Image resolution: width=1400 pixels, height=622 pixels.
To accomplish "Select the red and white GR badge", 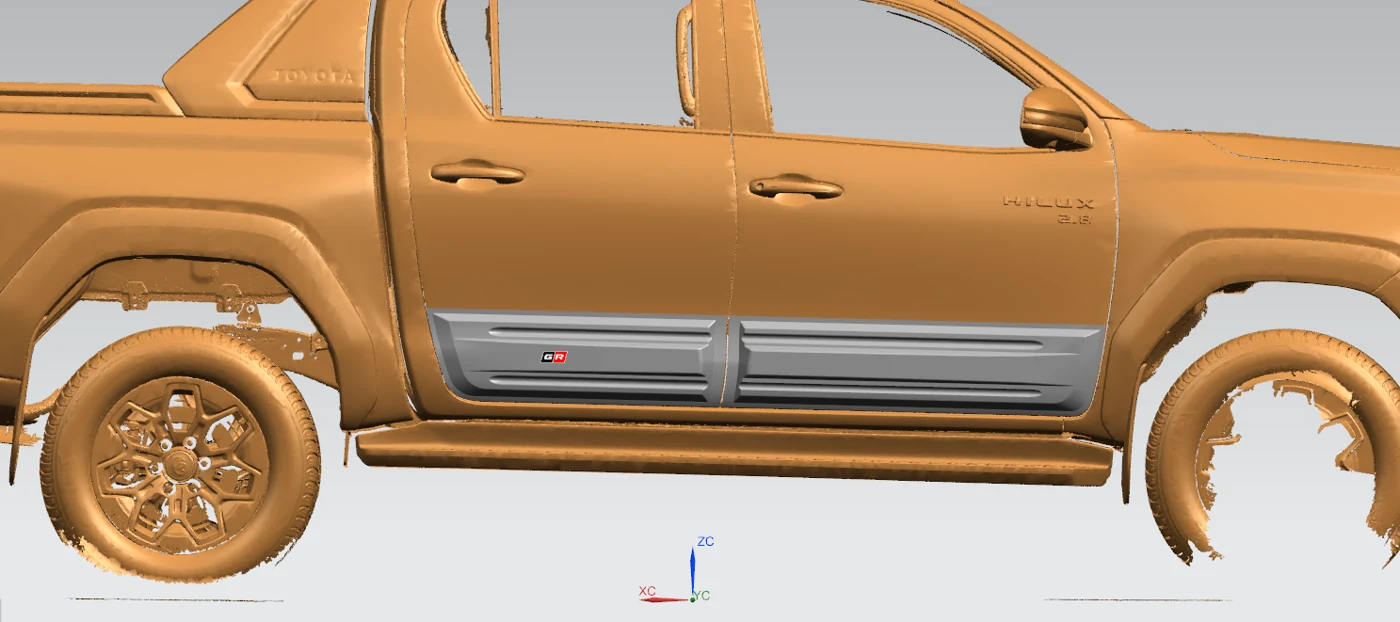I will tap(554, 357).
